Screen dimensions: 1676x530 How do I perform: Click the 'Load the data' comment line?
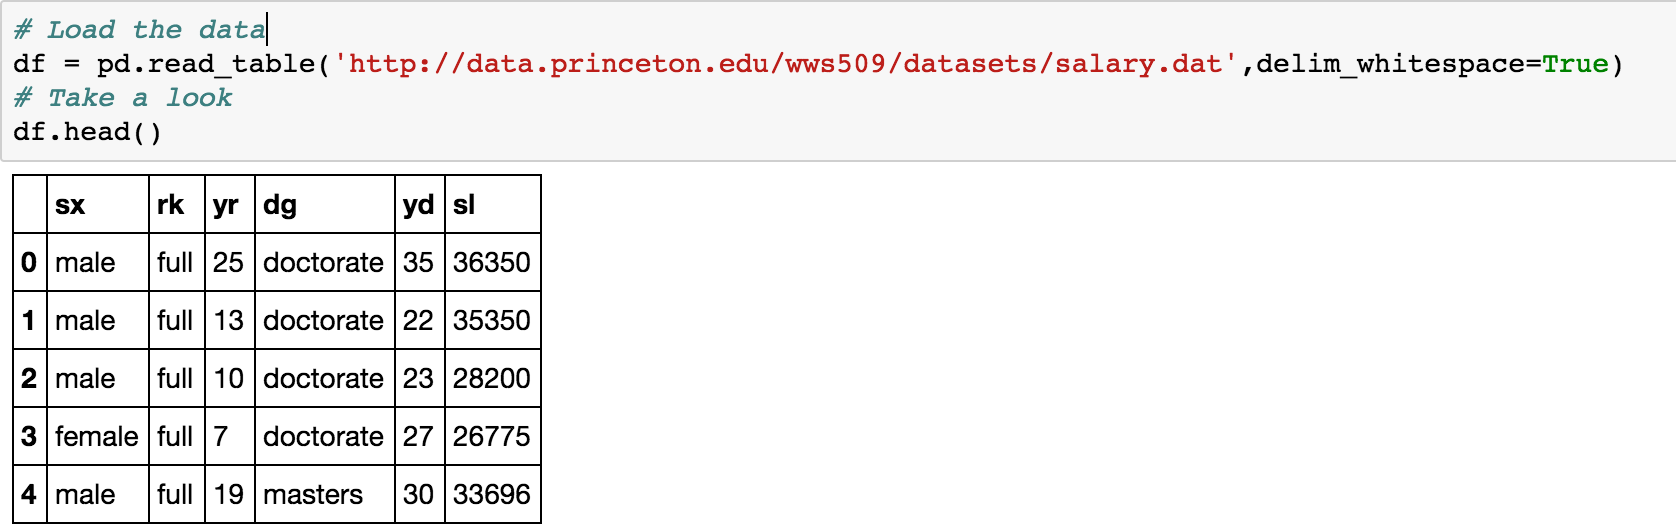140,30
